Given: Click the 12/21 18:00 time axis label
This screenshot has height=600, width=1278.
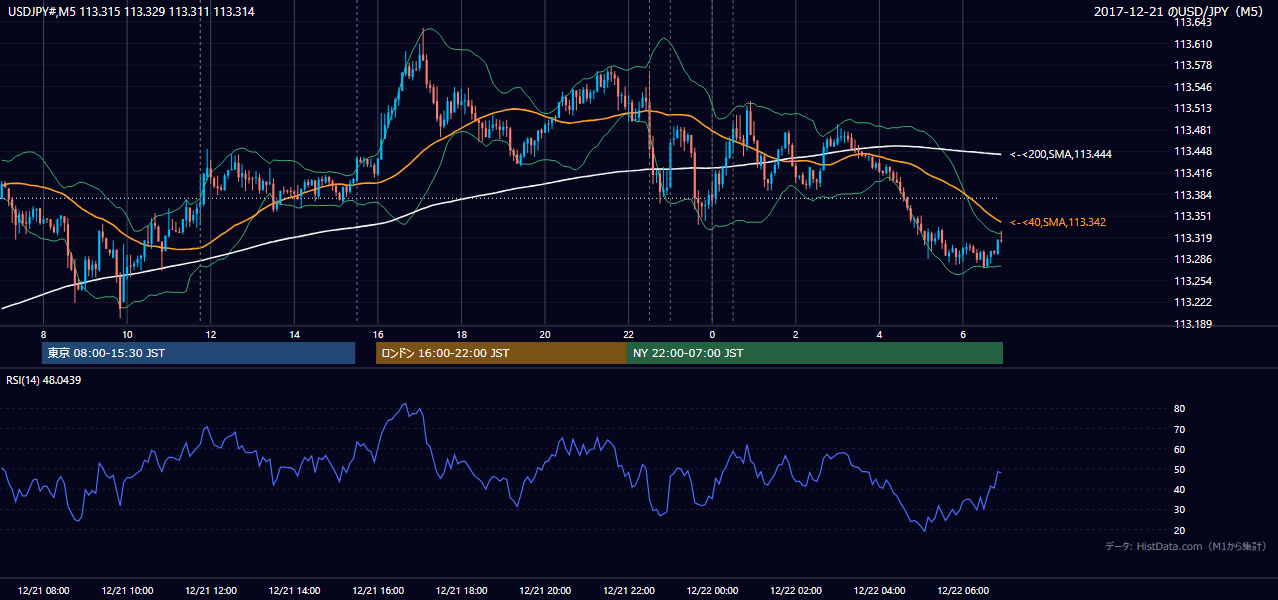Looking at the screenshot, I should click(x=462, y=591).
